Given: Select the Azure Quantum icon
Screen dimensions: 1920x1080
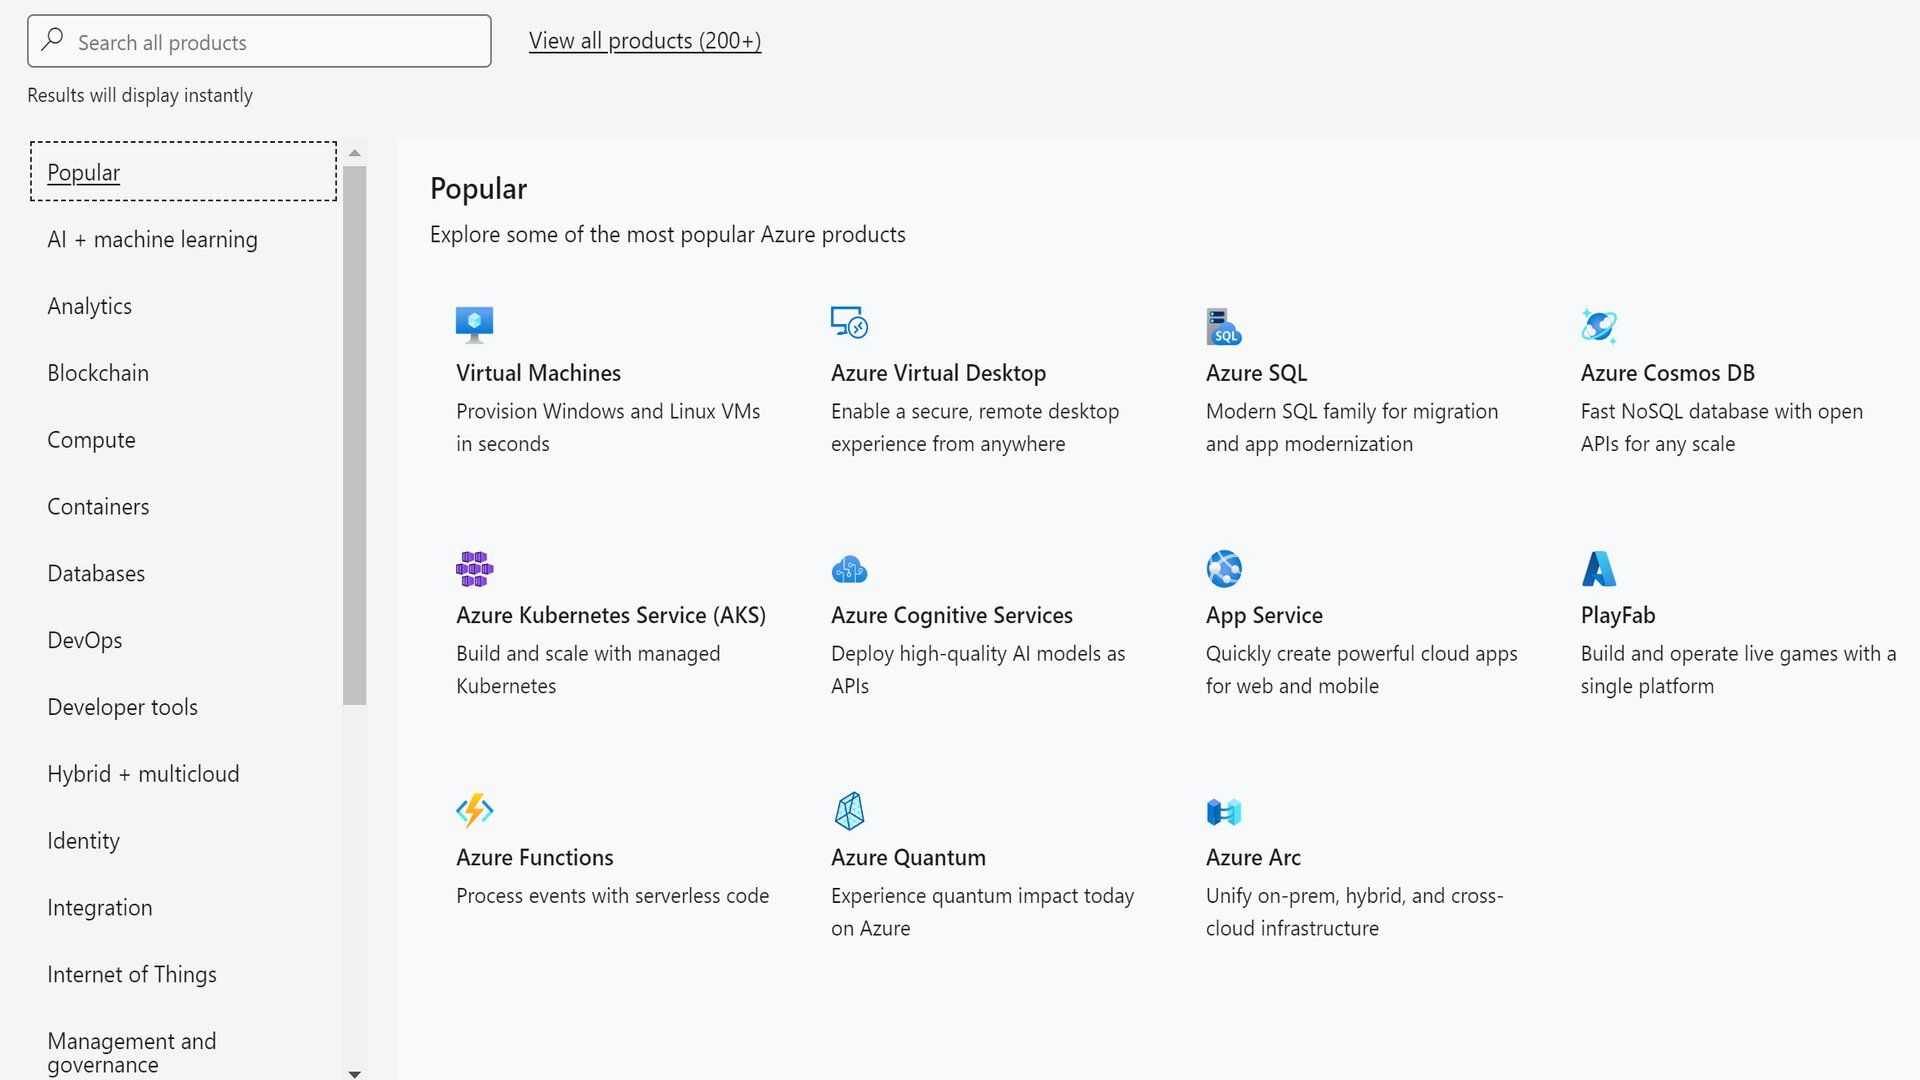Looking at the screenshot, I should click(x=849, y=810).
